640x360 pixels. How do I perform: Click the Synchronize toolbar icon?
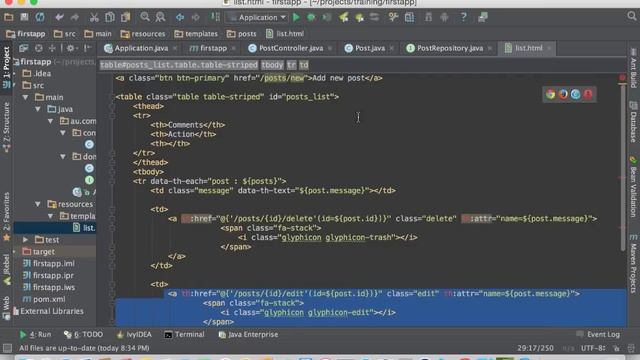point(40,17)
